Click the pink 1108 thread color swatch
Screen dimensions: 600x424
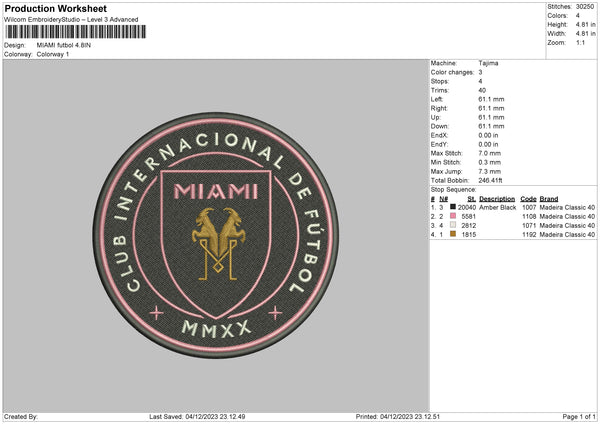click(453, 216)
